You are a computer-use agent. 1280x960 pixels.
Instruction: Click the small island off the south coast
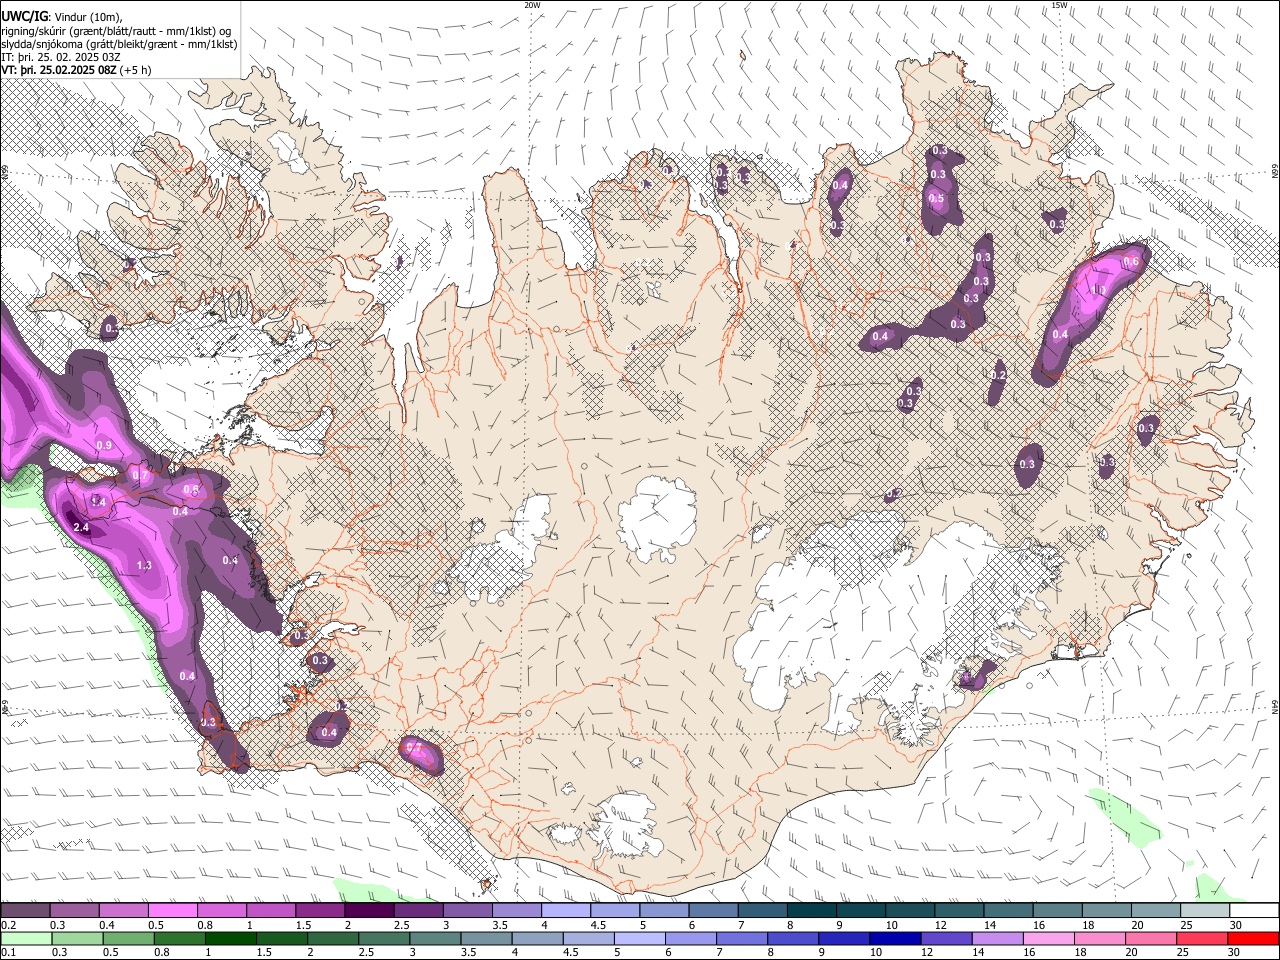click(x=488, y=884)
